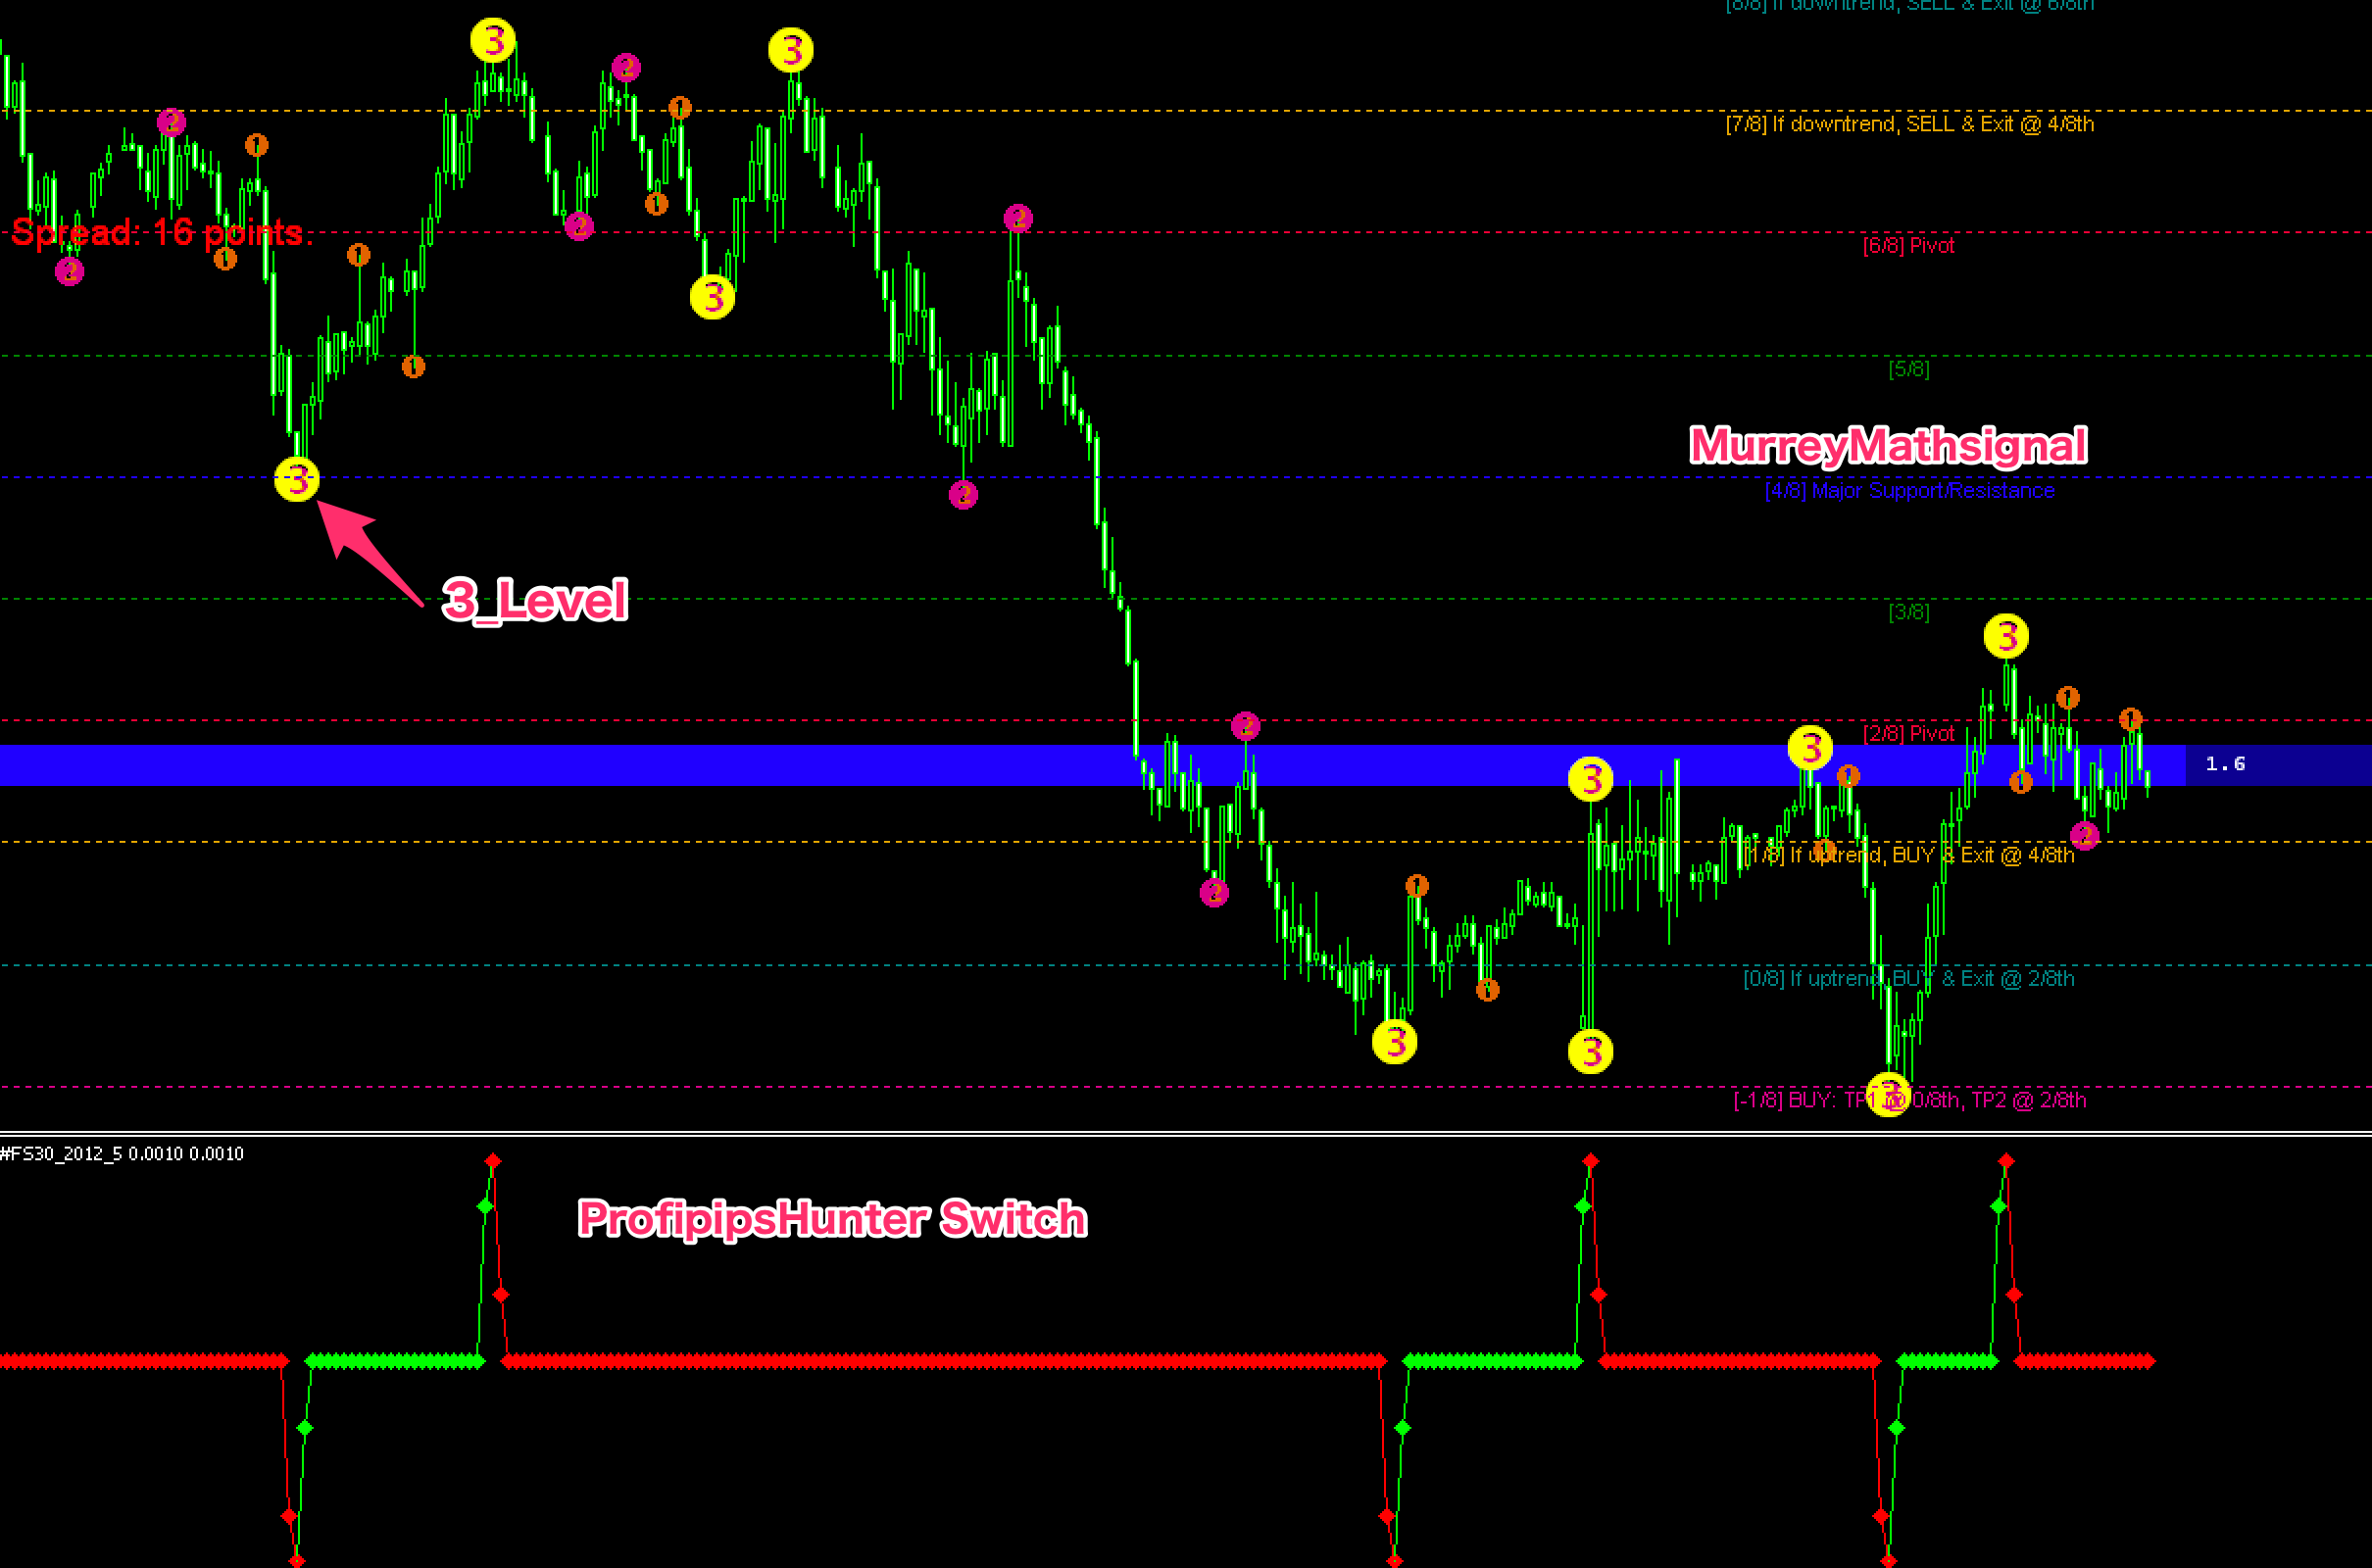
Task: Click the magenta 2 marker touching the [1/8] label end
Action: 2084,835
